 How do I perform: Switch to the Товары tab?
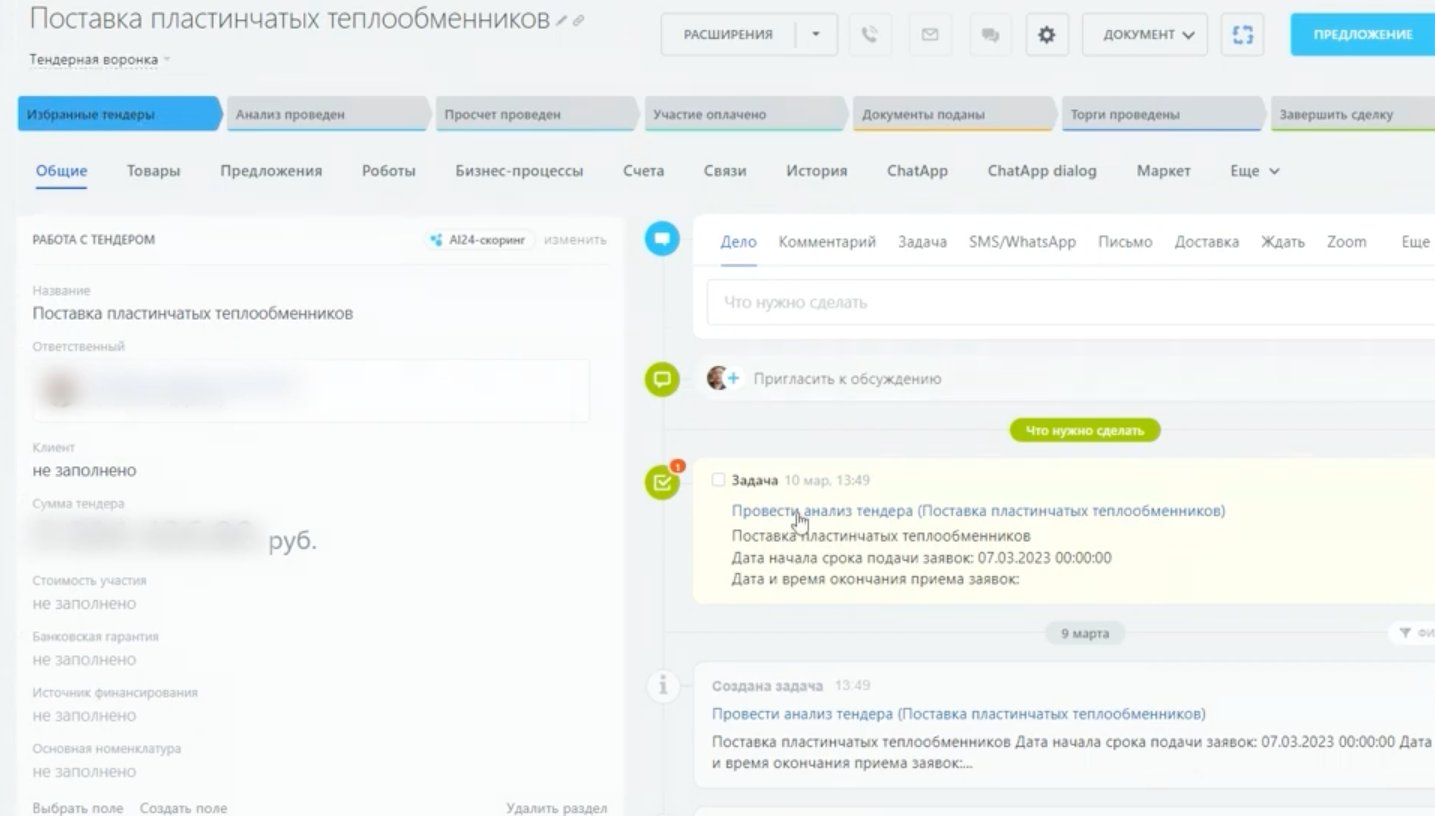click(x=153, y=171)
